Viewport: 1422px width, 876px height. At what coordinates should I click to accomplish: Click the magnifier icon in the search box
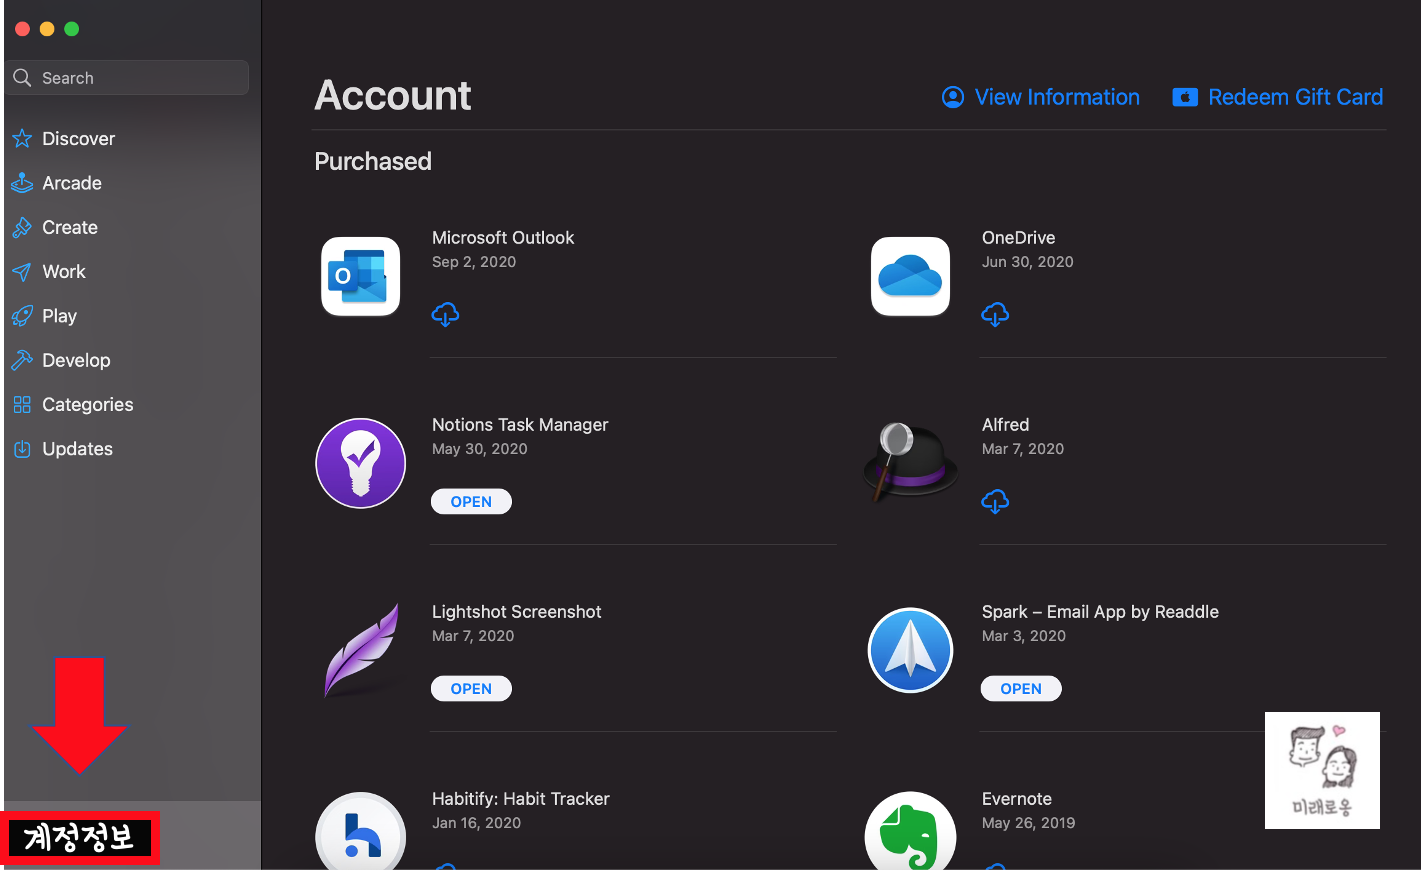pos(22,78)
